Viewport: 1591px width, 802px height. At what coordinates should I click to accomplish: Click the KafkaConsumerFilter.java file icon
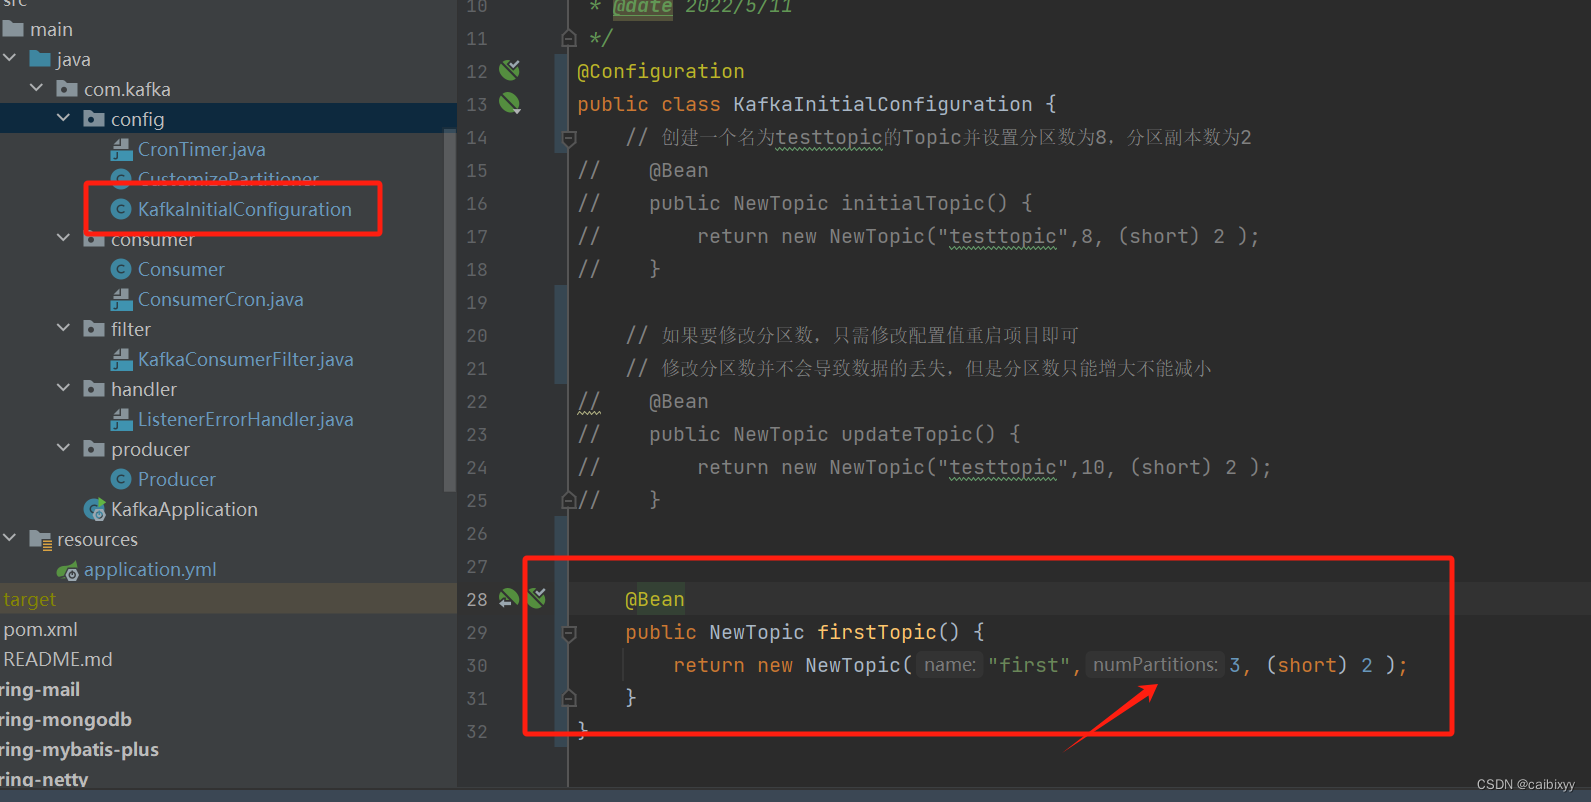[x=121, y=359]
